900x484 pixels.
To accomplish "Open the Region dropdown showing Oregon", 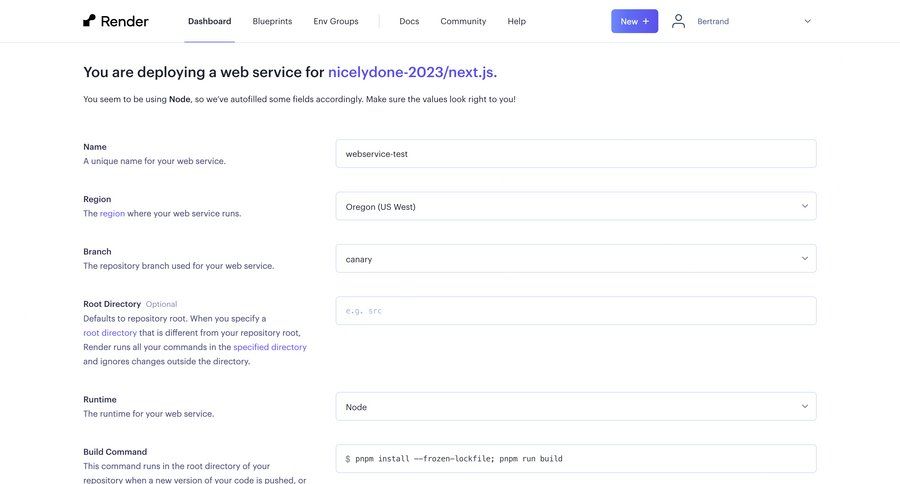I will [575, 207].
